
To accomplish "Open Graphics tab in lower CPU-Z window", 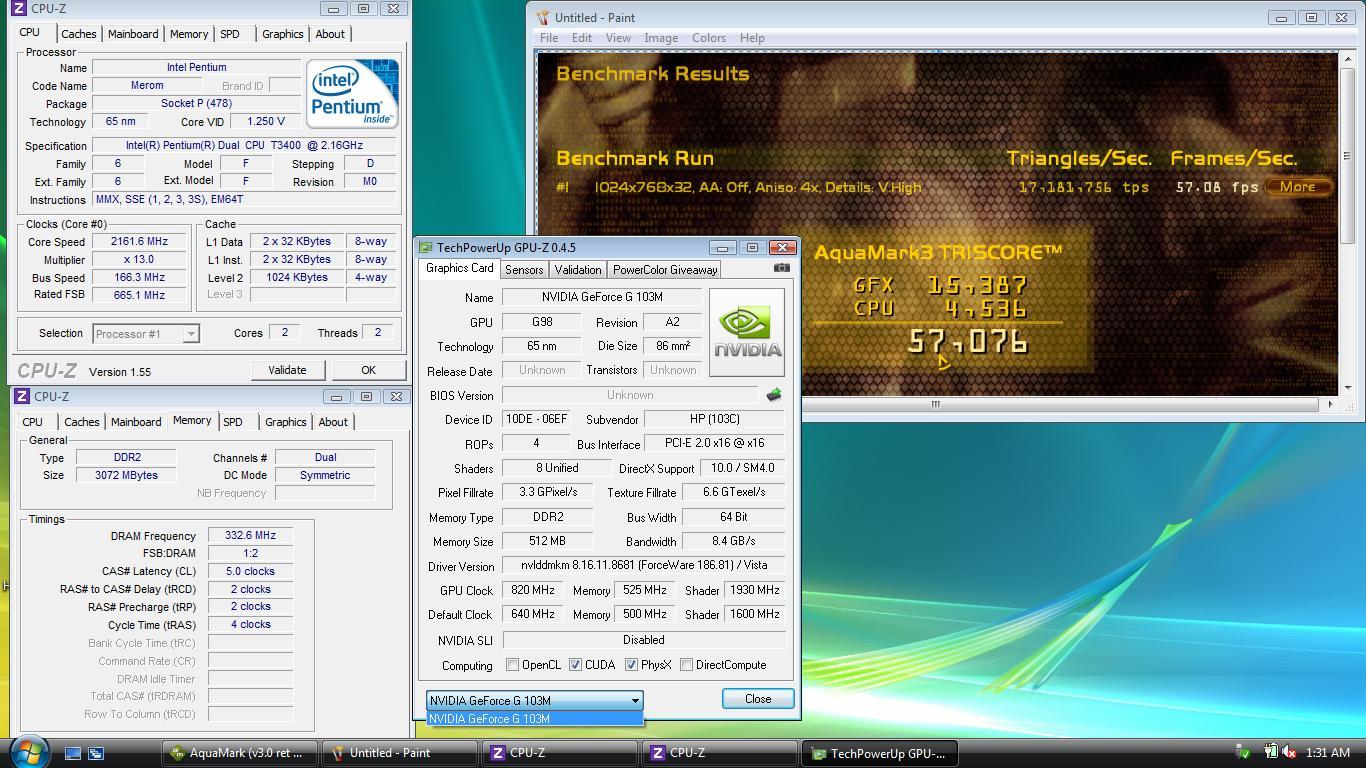I will 286,422.
